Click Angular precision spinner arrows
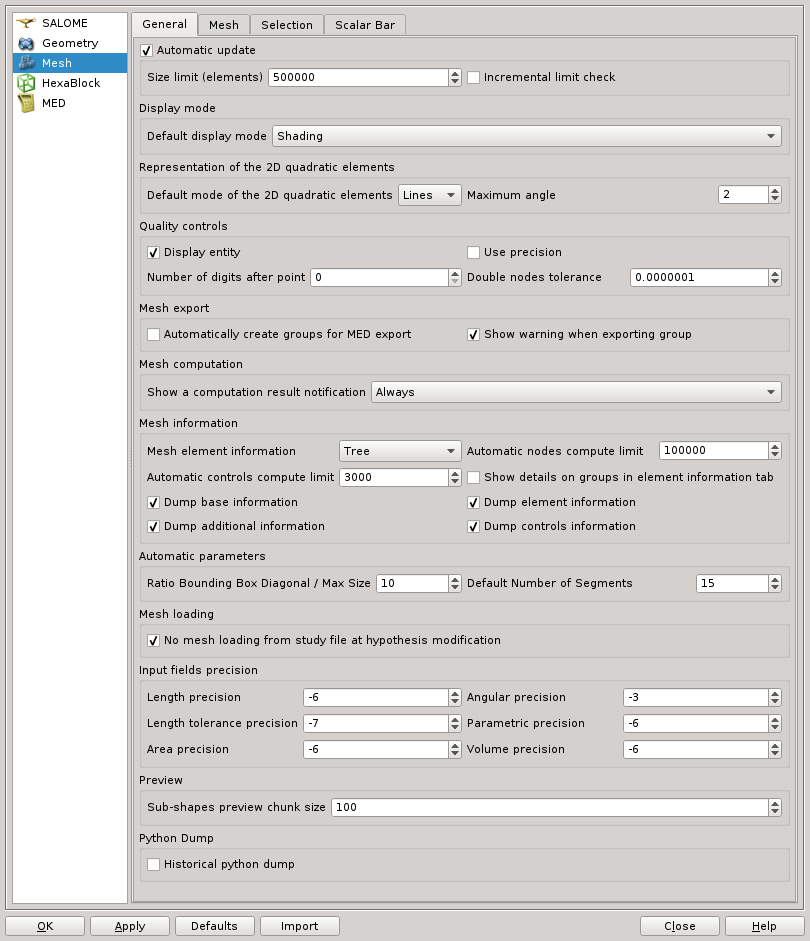810x941 pixels. (x=775, y=697)
